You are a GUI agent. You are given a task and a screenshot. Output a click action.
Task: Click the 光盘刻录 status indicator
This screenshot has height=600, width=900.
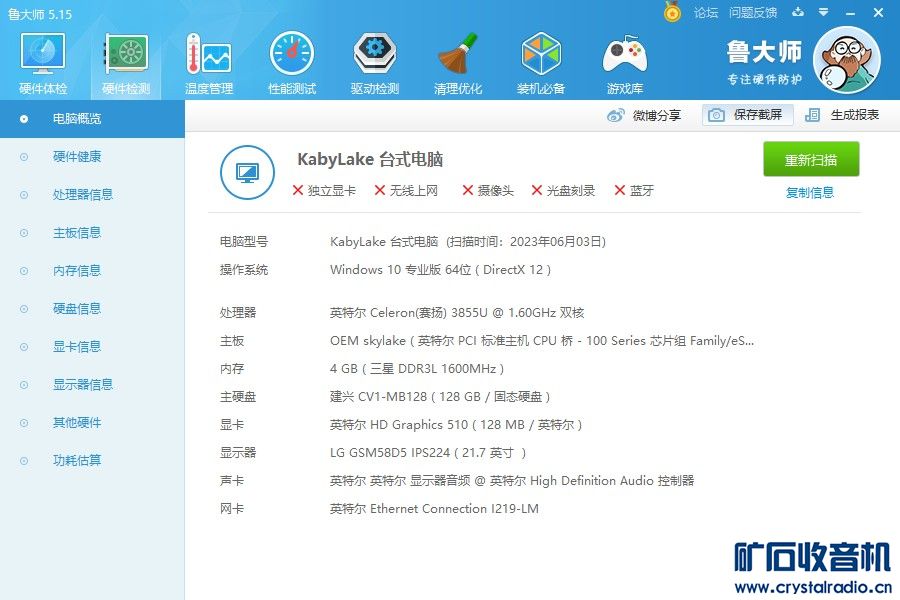click(x=563, y=191)
